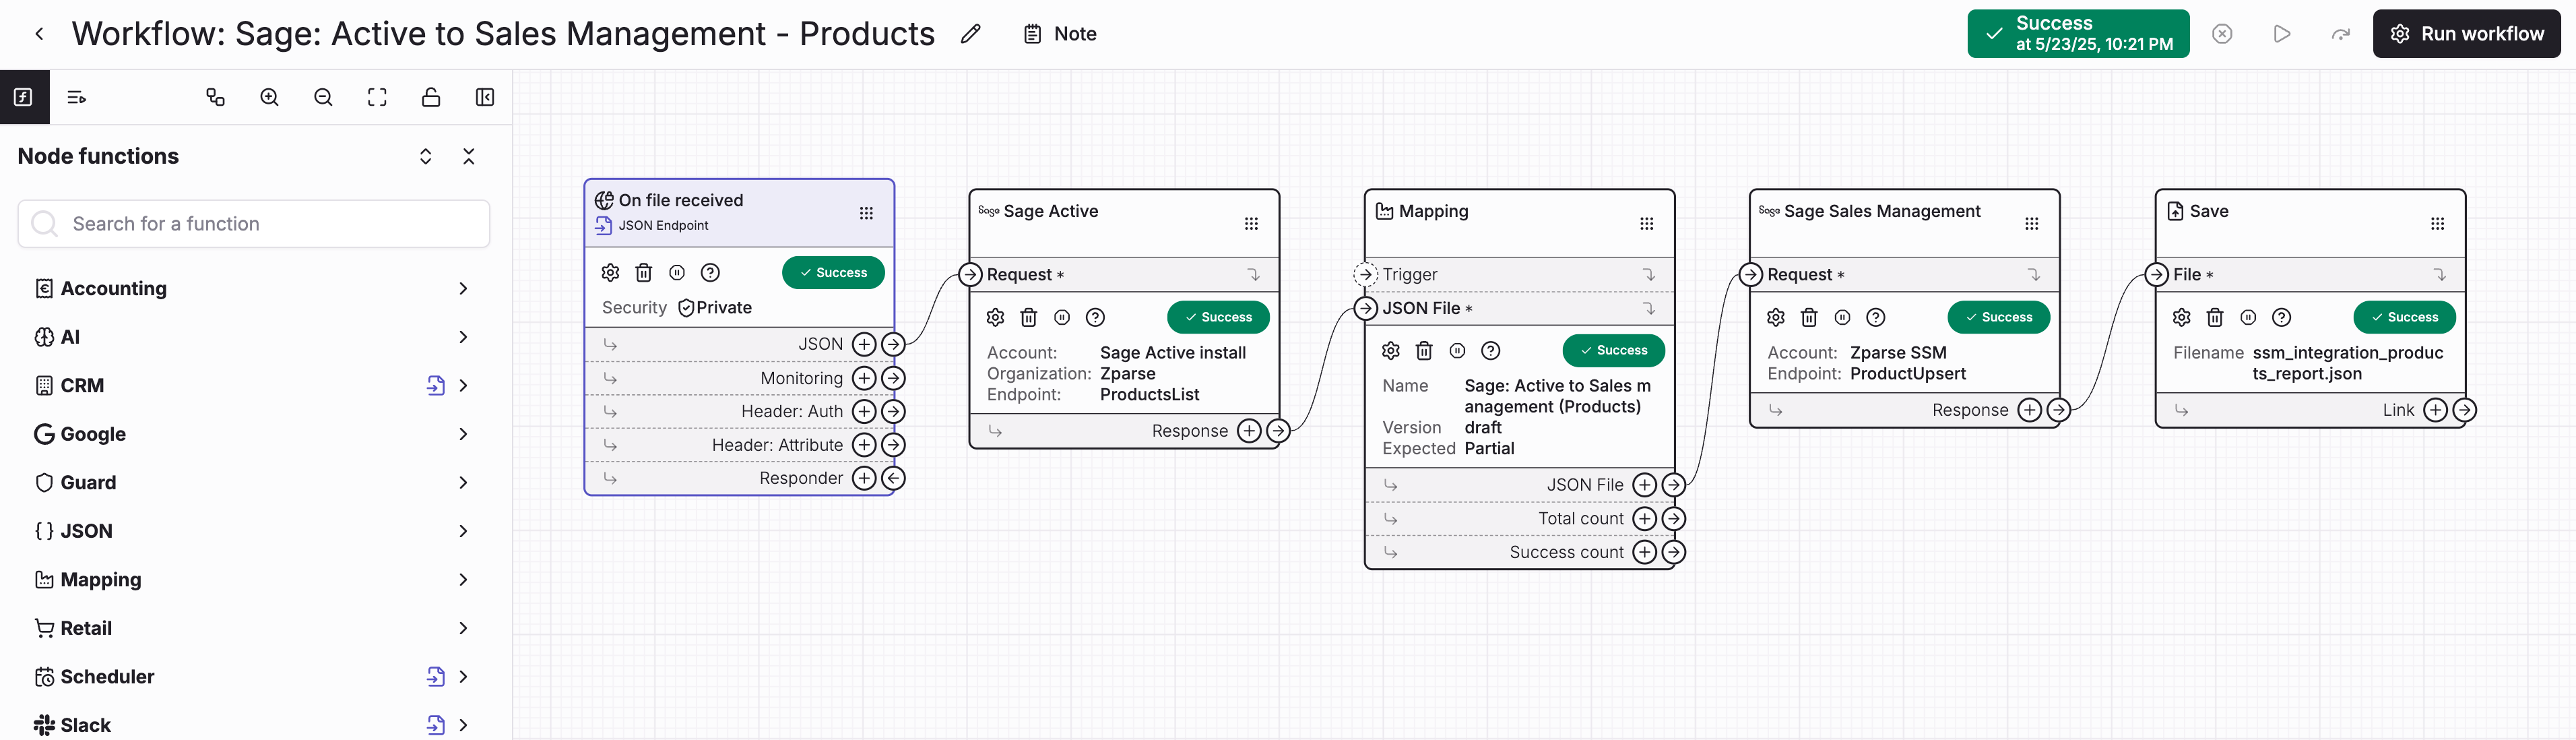
Task: Click Success badge on Save node
Action: tap(2405, 317)
